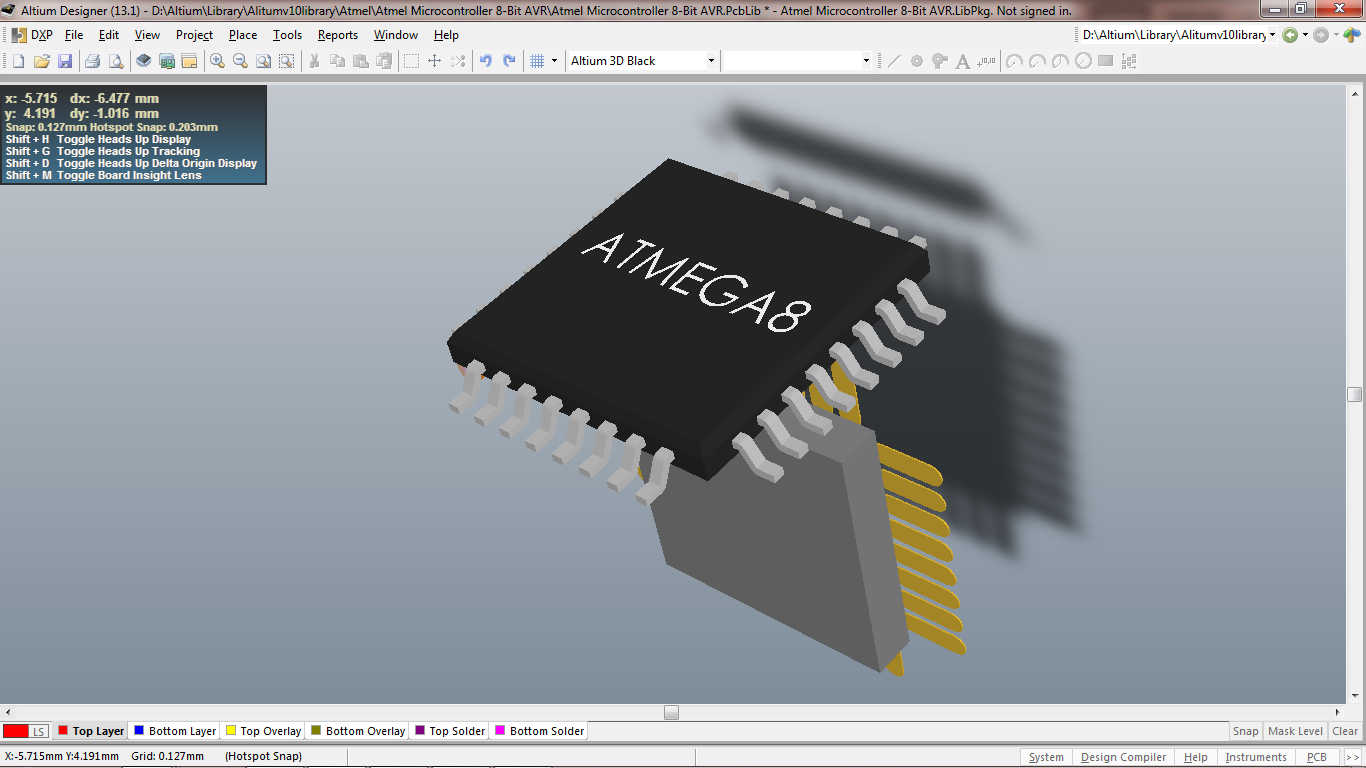Click the Mask Level button
The width and height of the screenshot is (1366, 768).
pos(1295,731)
